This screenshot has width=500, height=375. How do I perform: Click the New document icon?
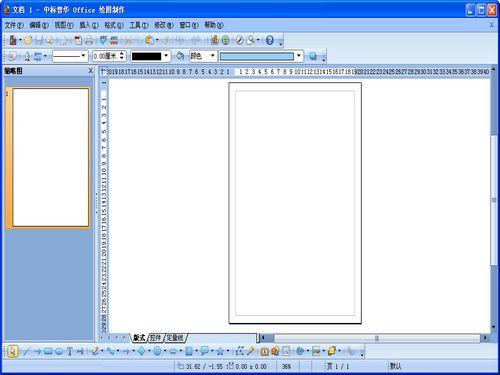tap(13, 40)
